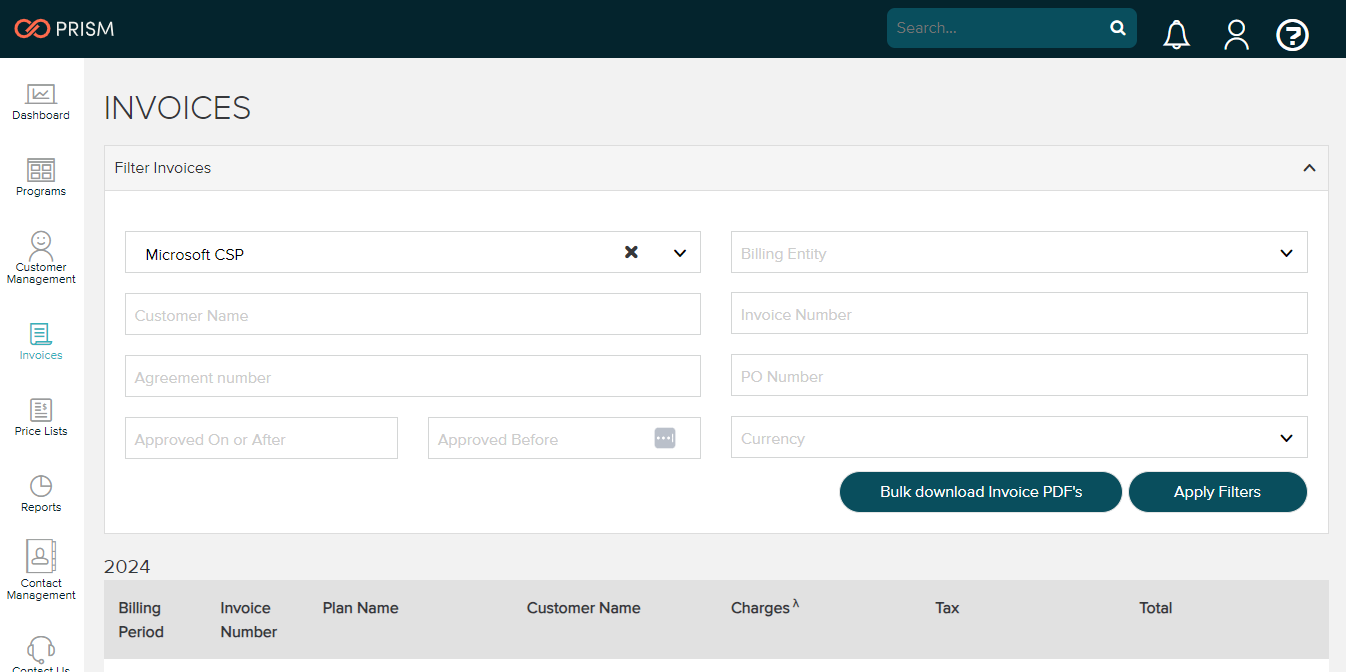The height and width of the screenshot is (672, 1346).
Task: Open the Approved Before date picker
Action: (x=664, y=437)
